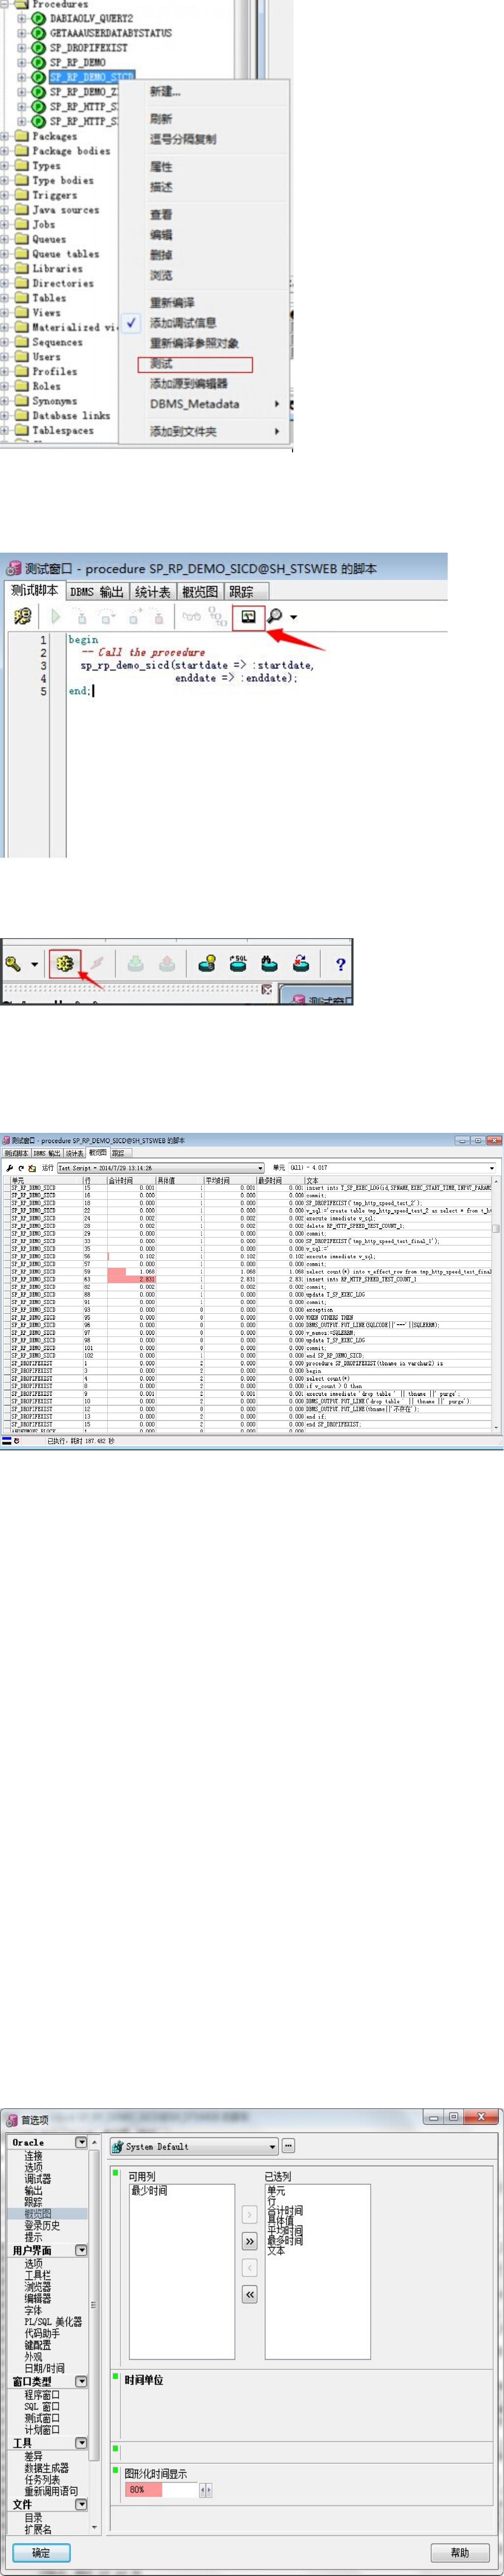This screenshot has height=2576, width=504.
Task: Click the key logon icon in main toolbar
Action: click(13, 964)
